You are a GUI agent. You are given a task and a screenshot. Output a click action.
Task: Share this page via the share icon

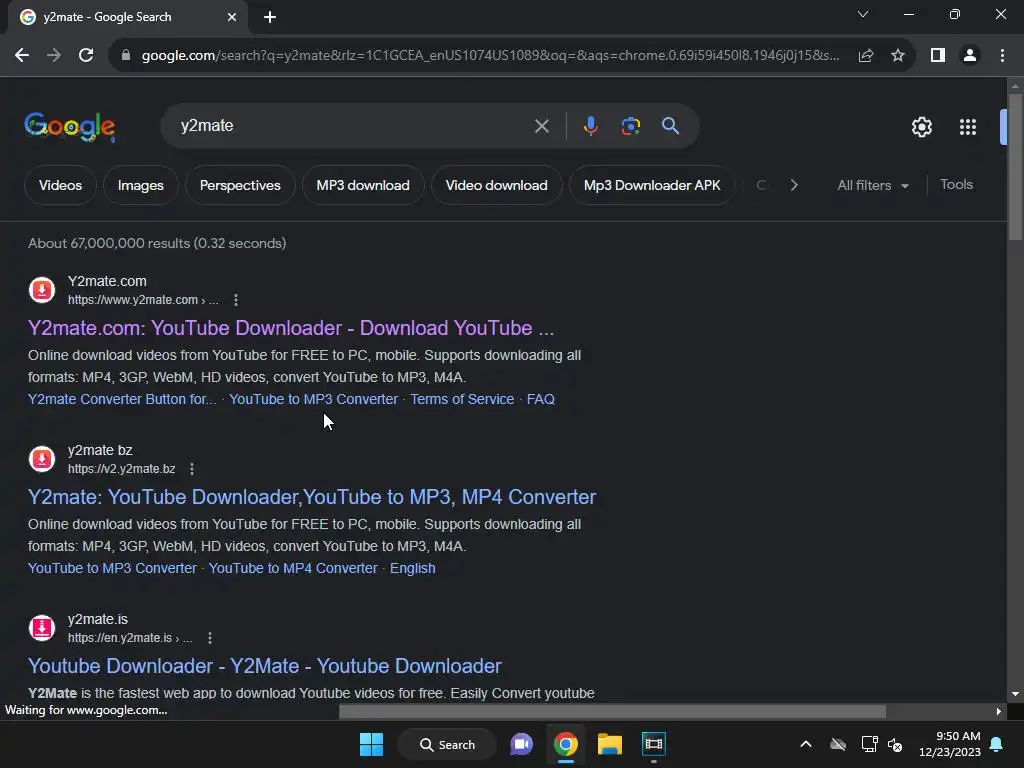866,56
